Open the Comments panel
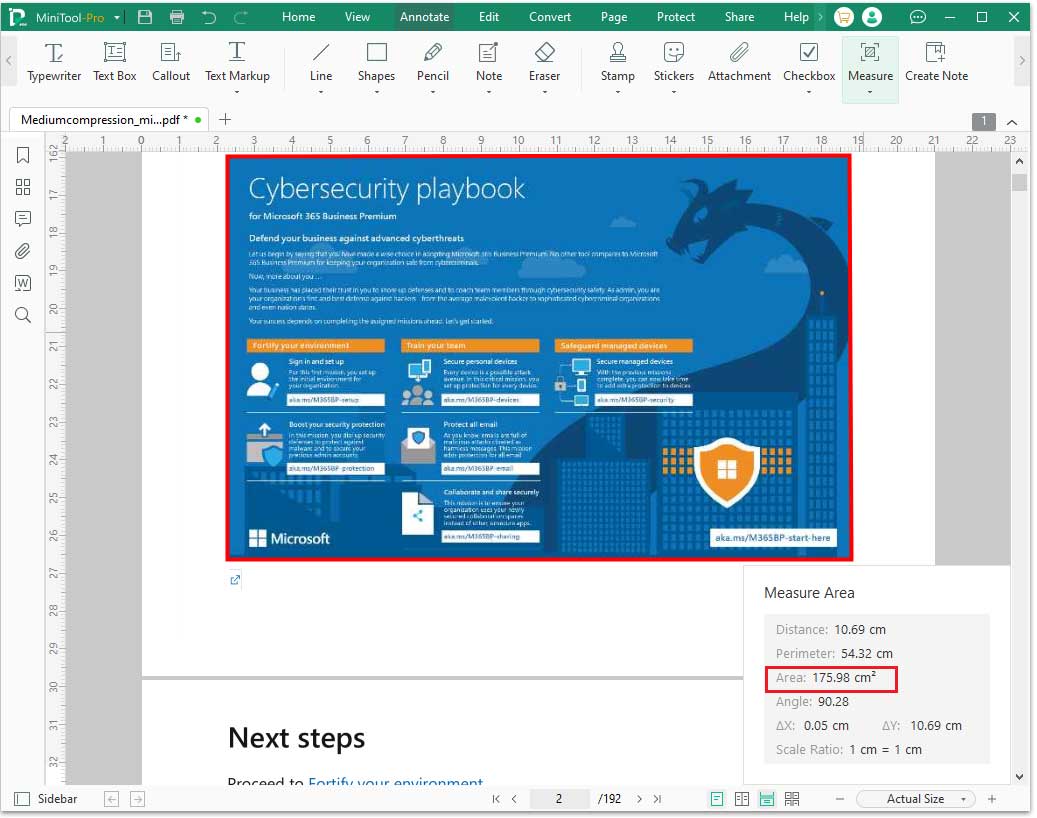 pyautogui.click(x=23, y=219)
